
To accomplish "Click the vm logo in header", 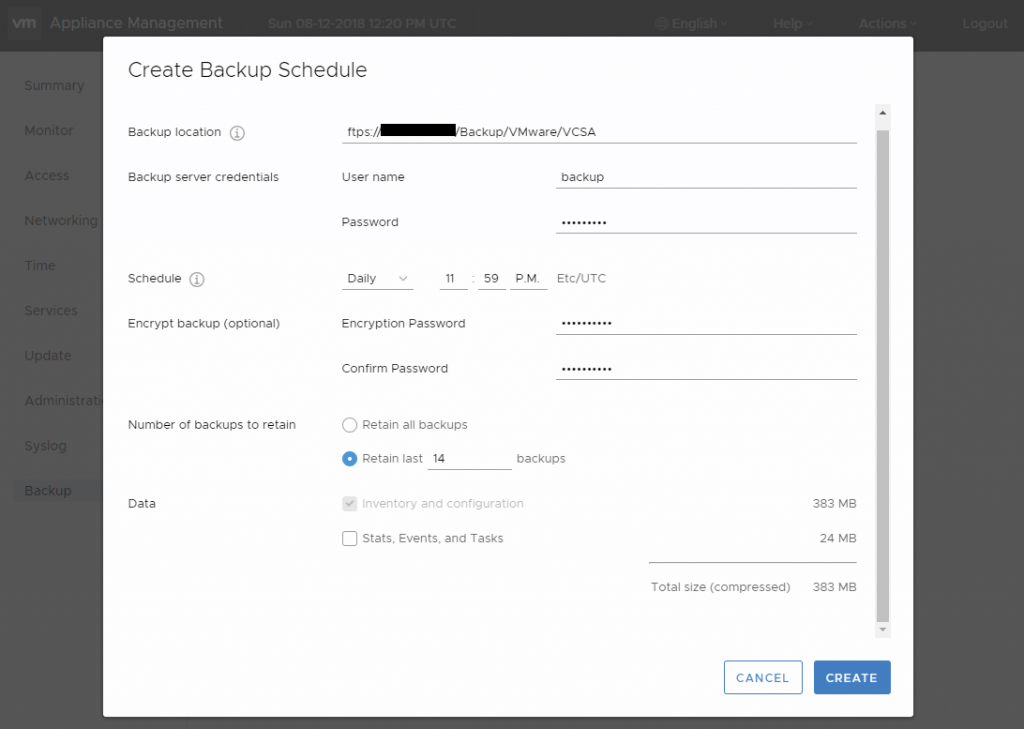I will 24,23.
